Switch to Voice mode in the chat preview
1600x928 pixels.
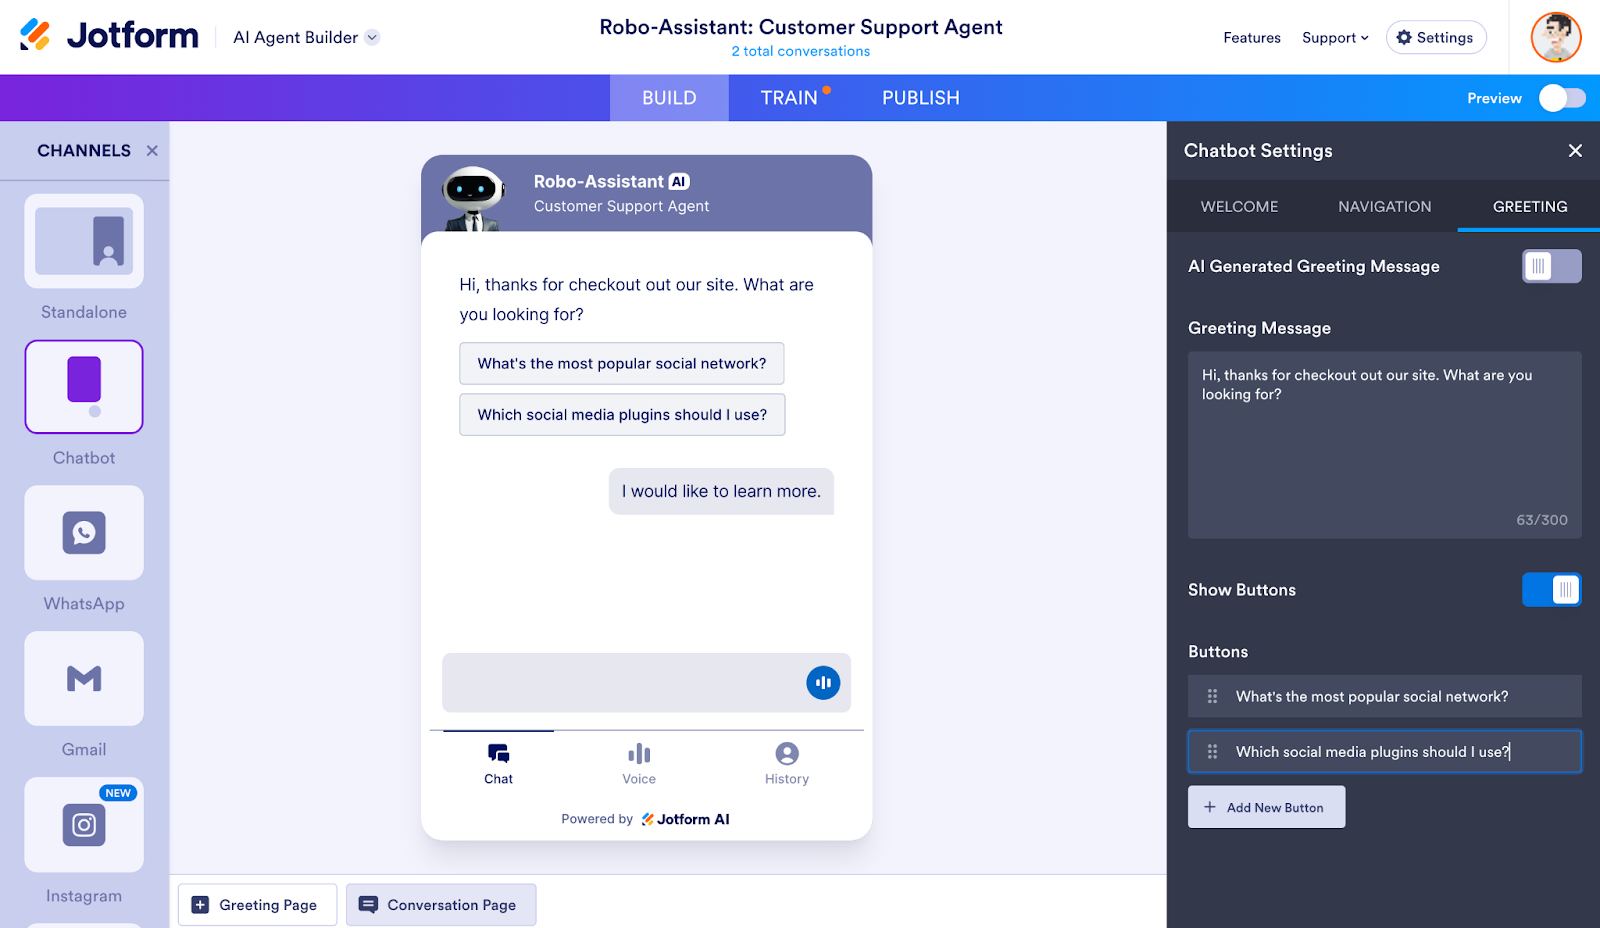(638, 762)
